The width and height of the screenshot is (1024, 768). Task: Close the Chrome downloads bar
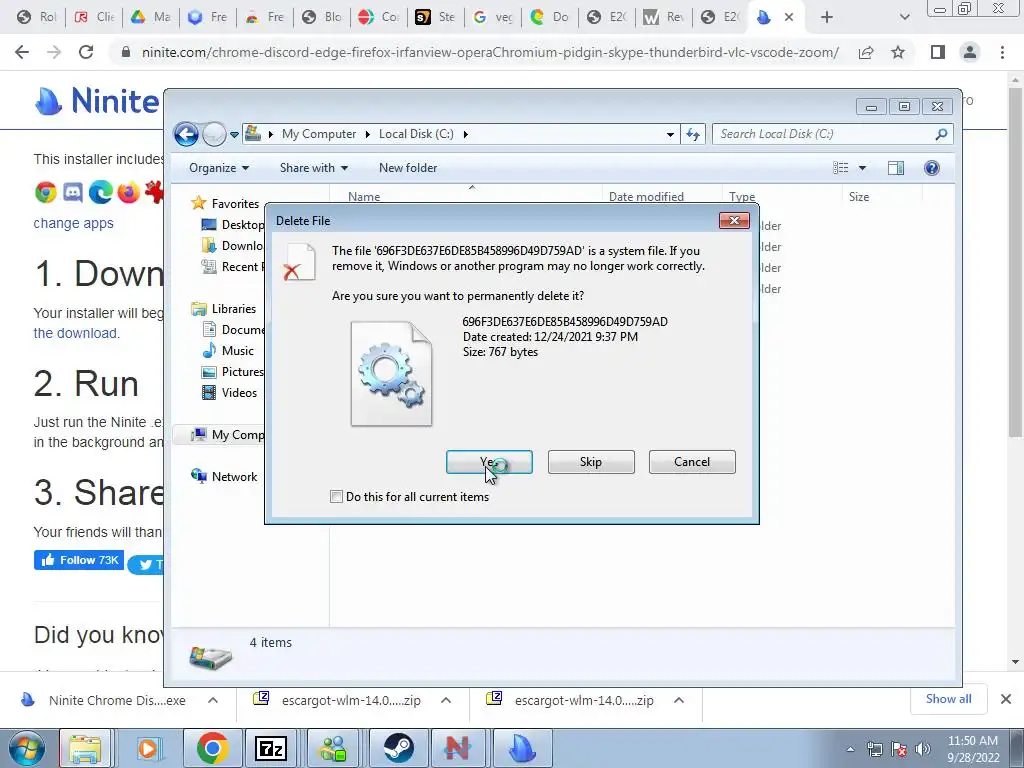coord(1006,699)
